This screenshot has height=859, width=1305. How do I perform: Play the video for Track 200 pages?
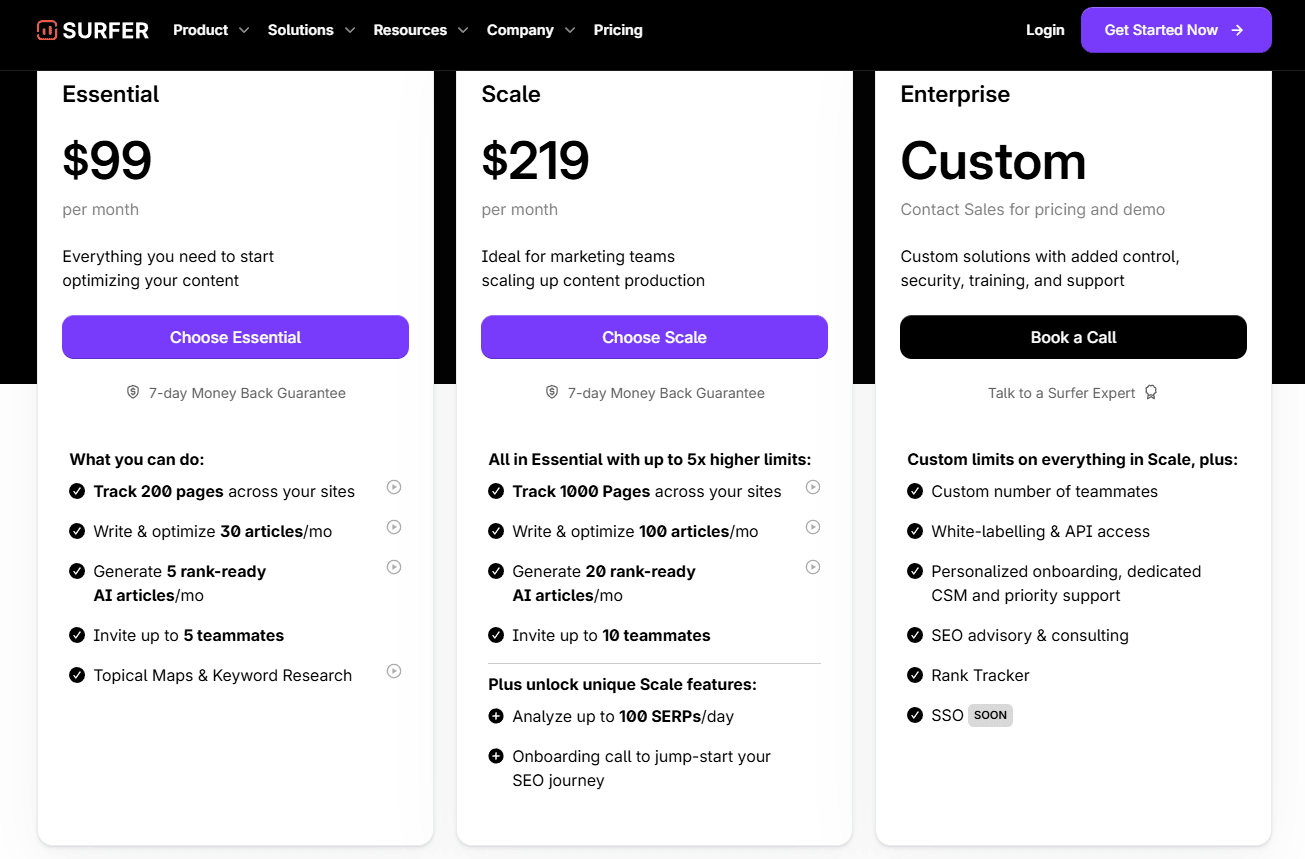tap(394, 487)
